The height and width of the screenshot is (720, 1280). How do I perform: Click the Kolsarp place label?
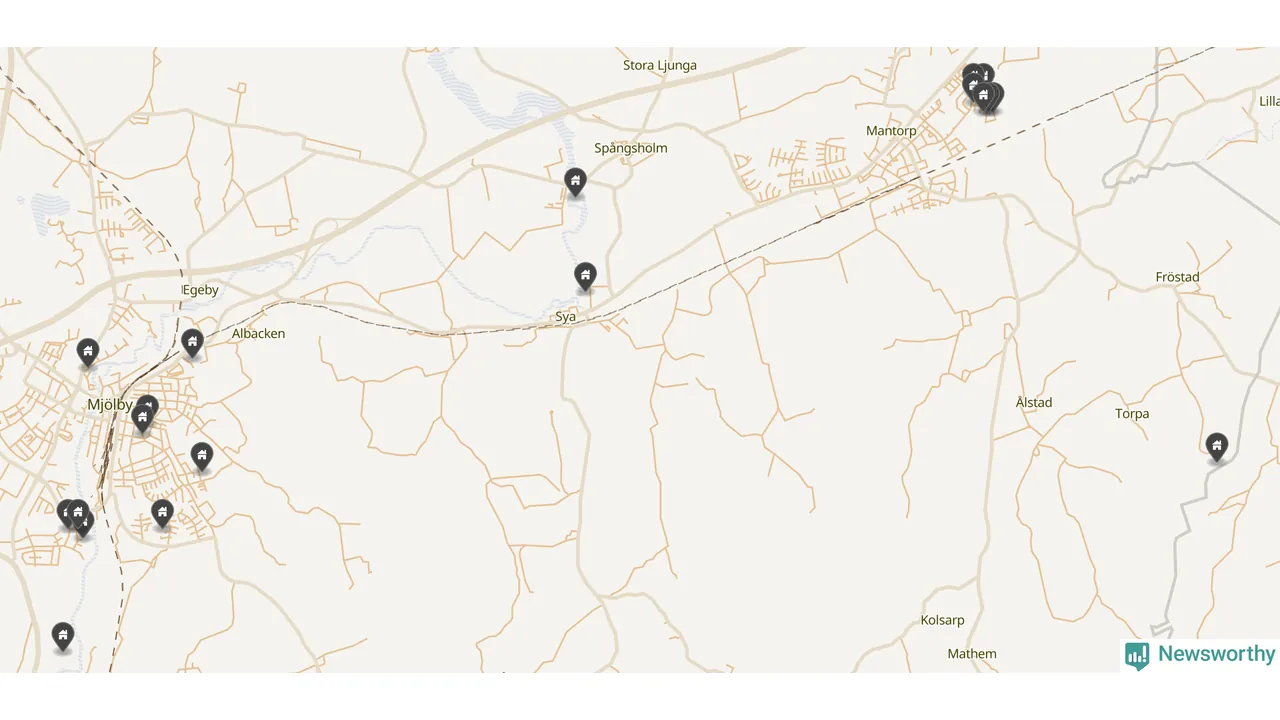pyautogui.click(x=942, y=620)
